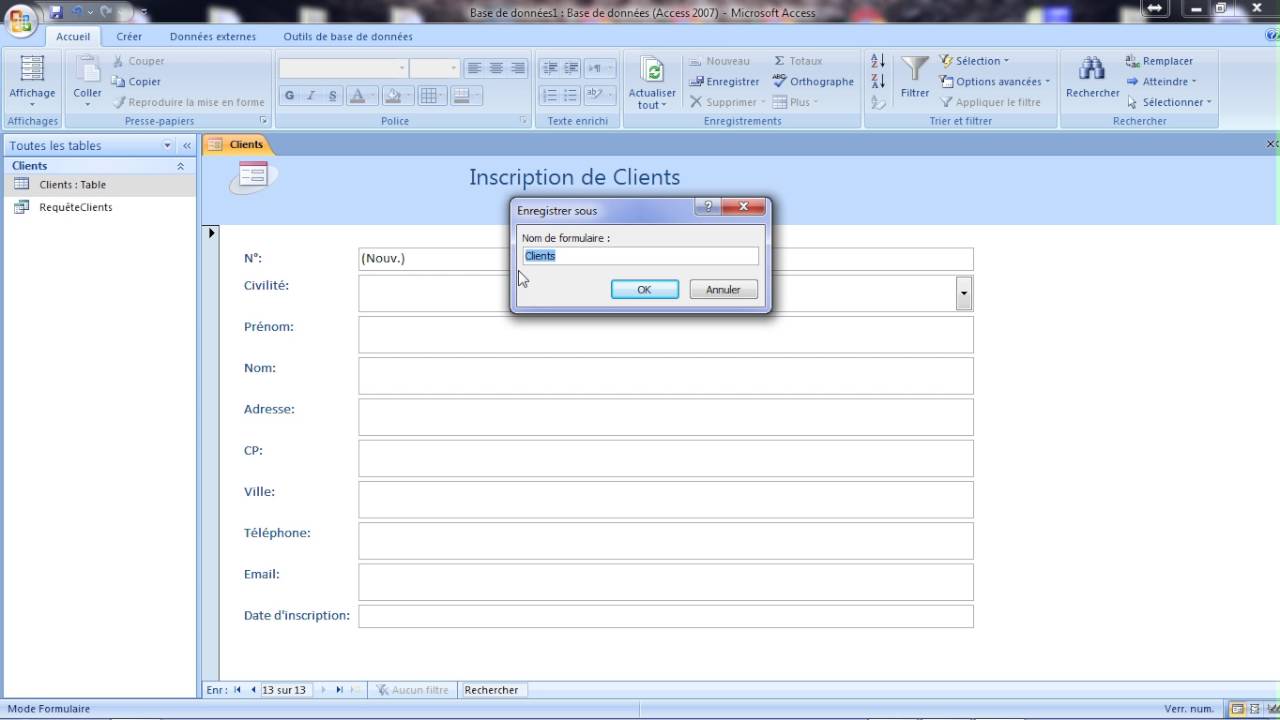1280x720 pixels.
Task: Click Enregistrer in the ribbon
Action: tap(724, 81)
